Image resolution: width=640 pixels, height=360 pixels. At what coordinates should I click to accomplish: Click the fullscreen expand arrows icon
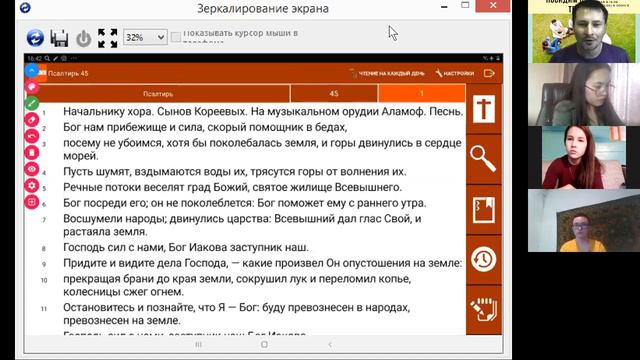click(x=107, y=38)
